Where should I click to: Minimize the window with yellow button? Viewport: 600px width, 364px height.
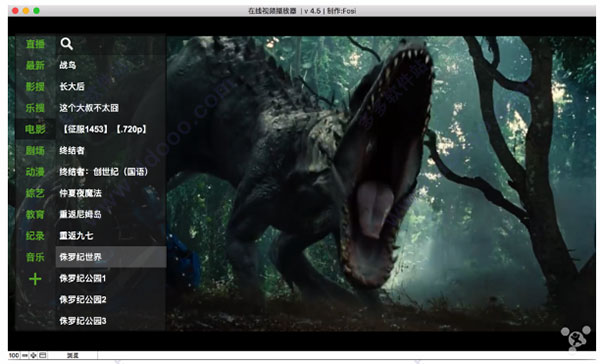pyautogui.click(x=26, y=11)
